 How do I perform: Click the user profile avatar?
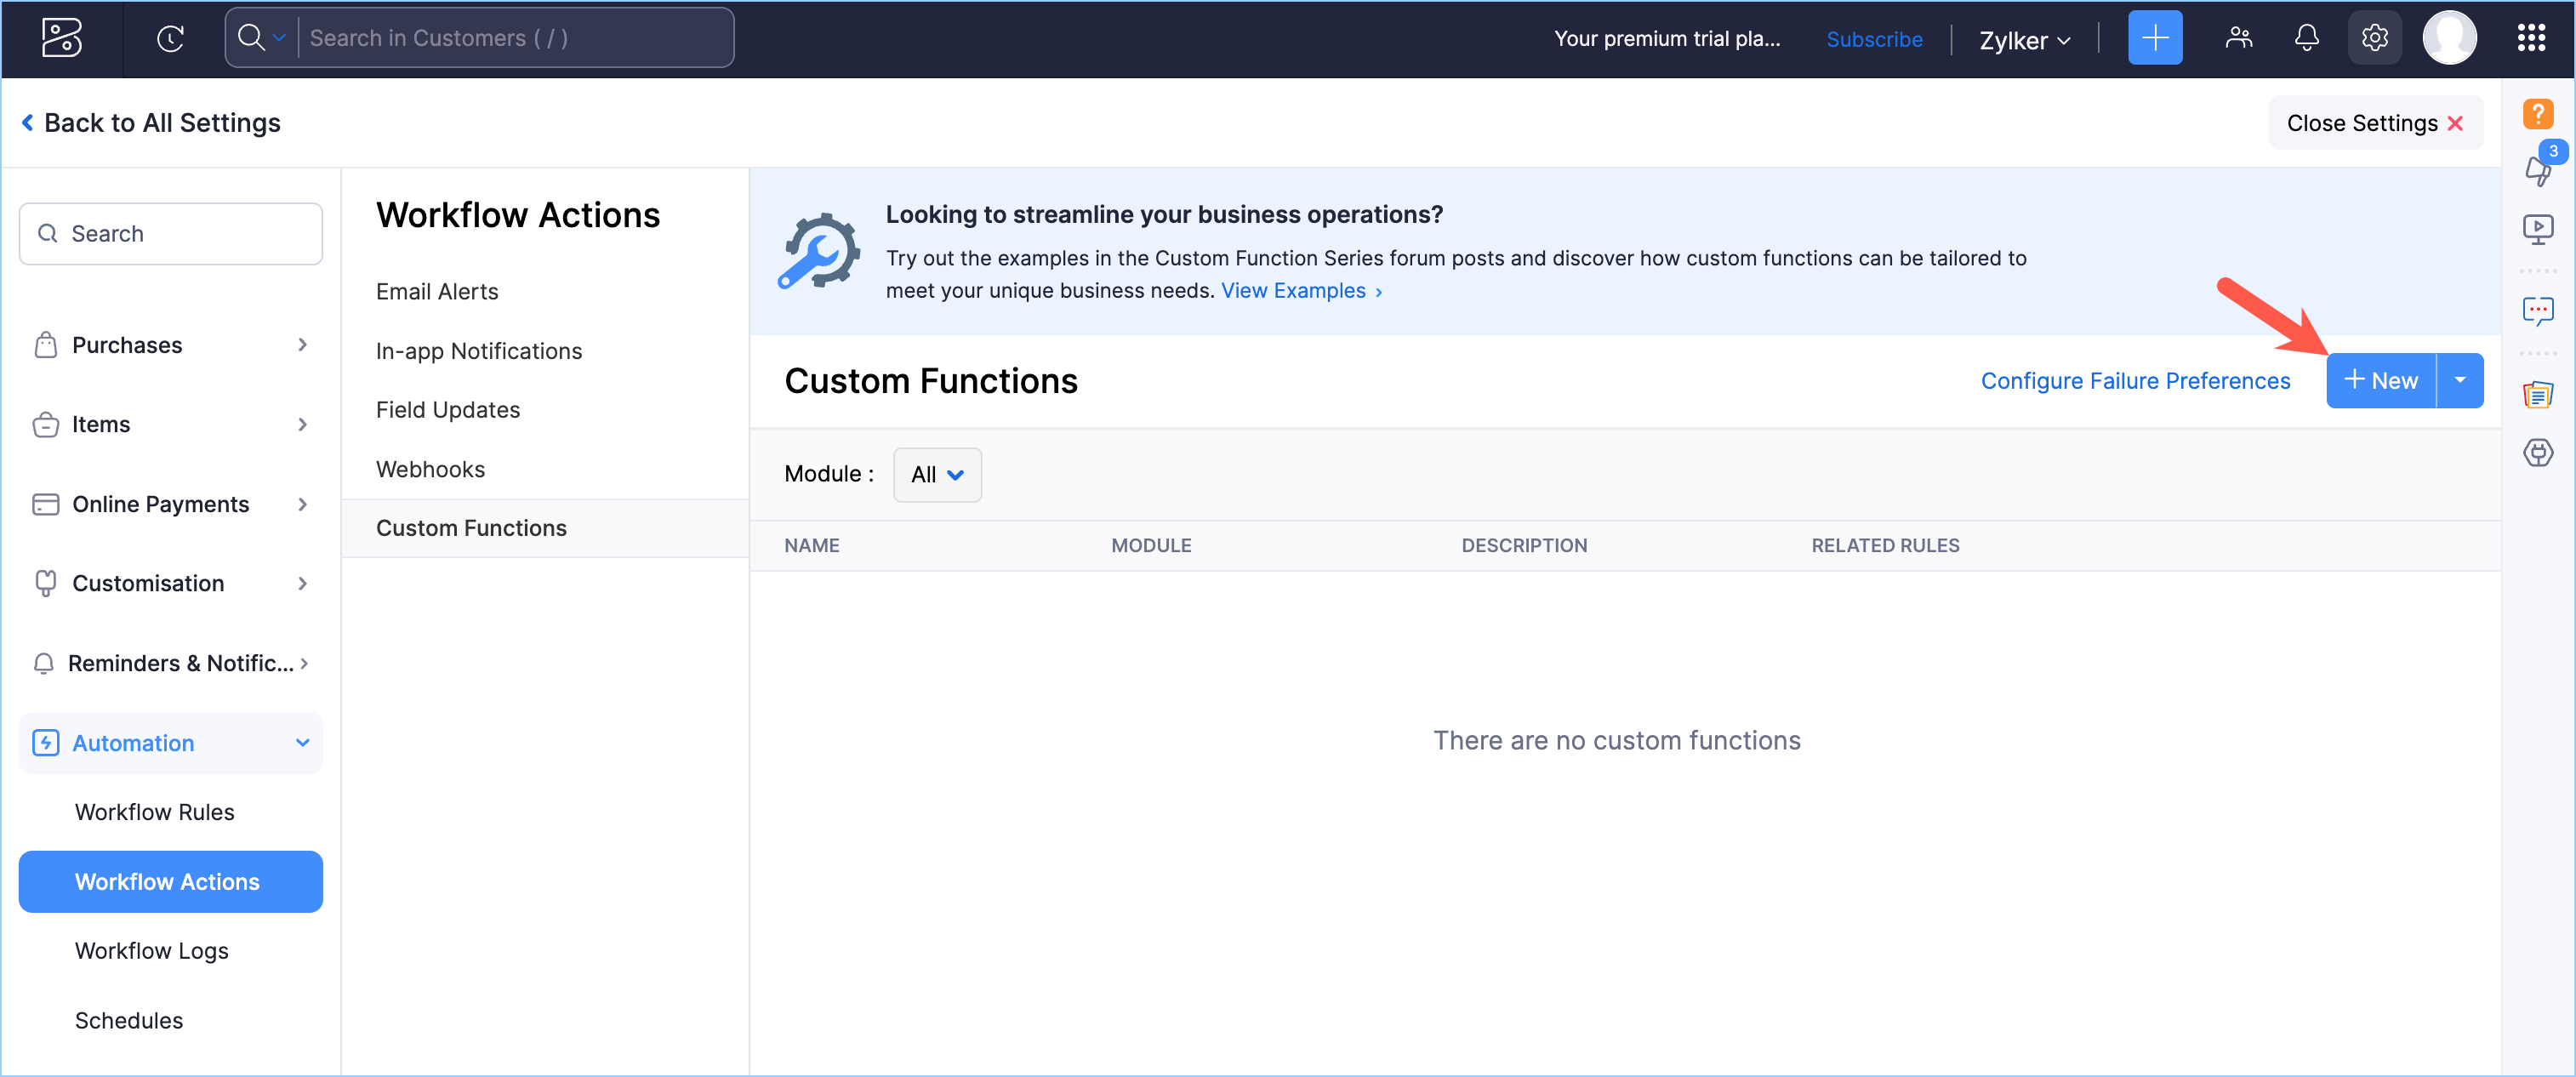2448,38
